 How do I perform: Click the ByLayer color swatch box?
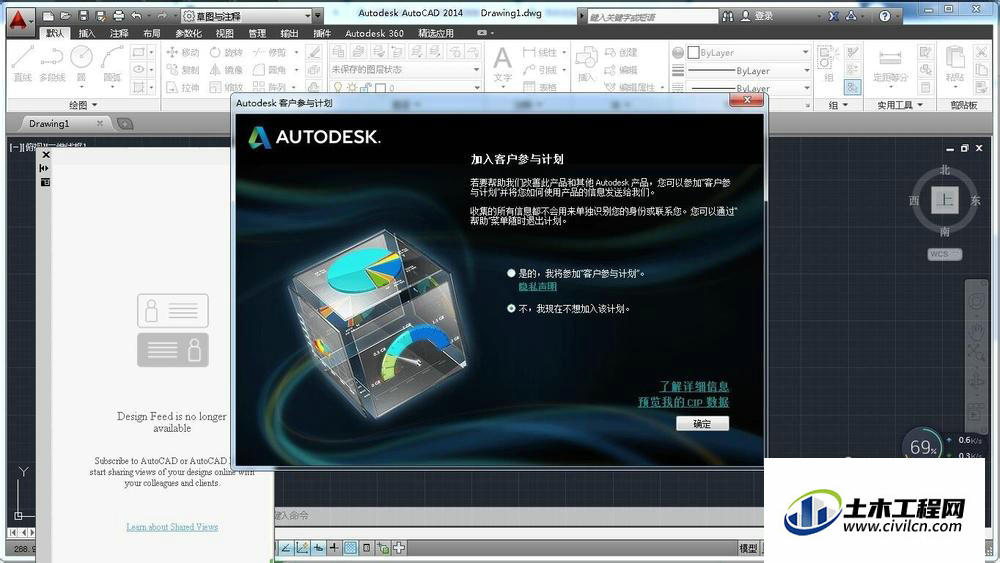[693, 52]
